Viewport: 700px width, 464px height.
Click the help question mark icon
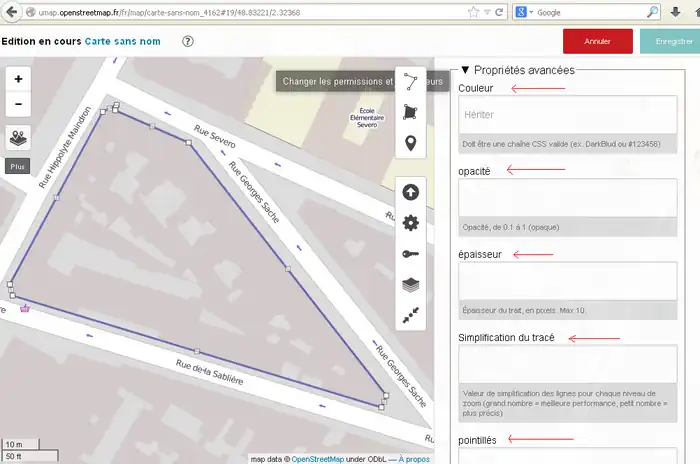pos(188,42)
